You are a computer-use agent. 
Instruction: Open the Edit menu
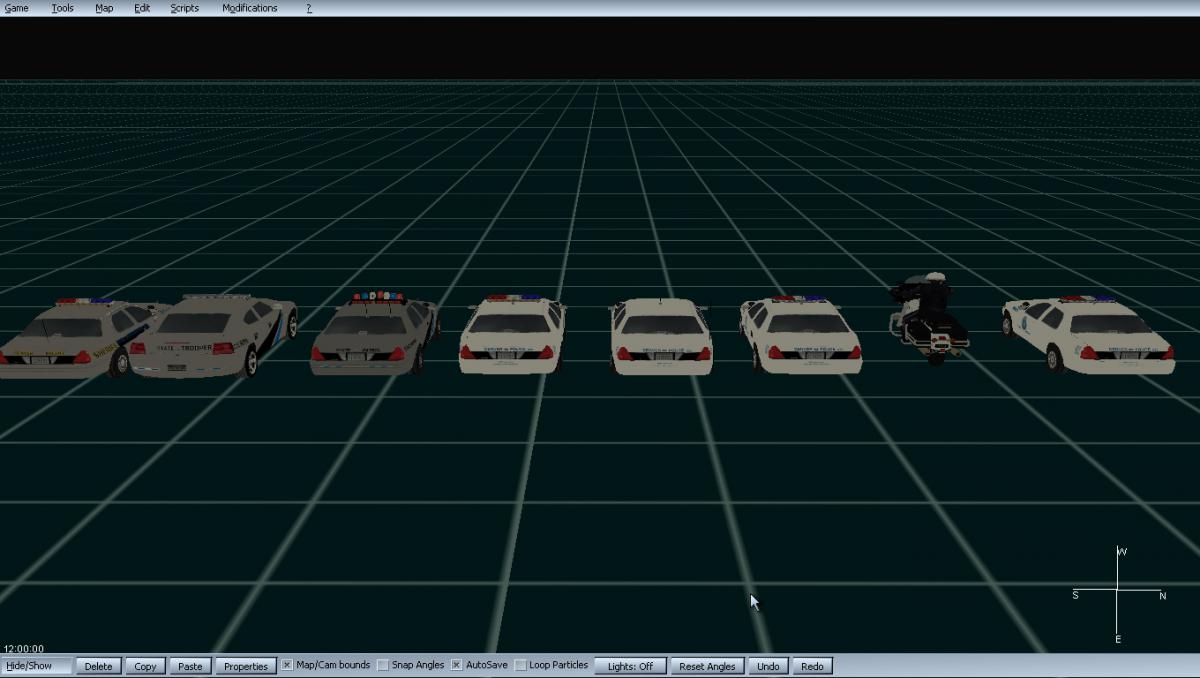[142, 8]
